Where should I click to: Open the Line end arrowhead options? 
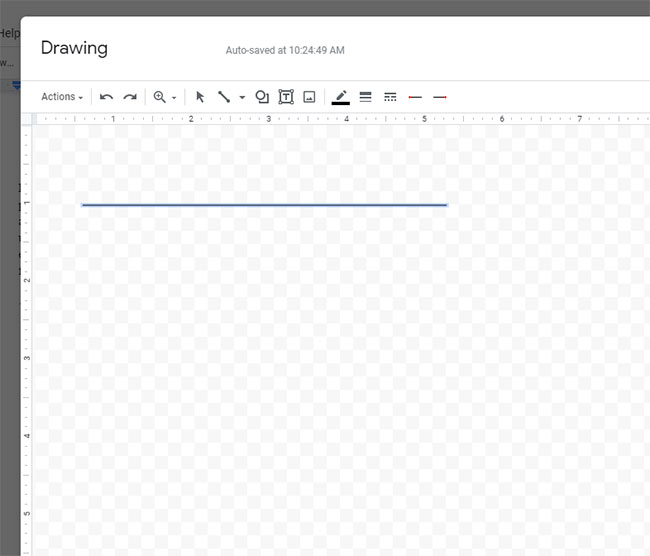(x=439, y=97)
